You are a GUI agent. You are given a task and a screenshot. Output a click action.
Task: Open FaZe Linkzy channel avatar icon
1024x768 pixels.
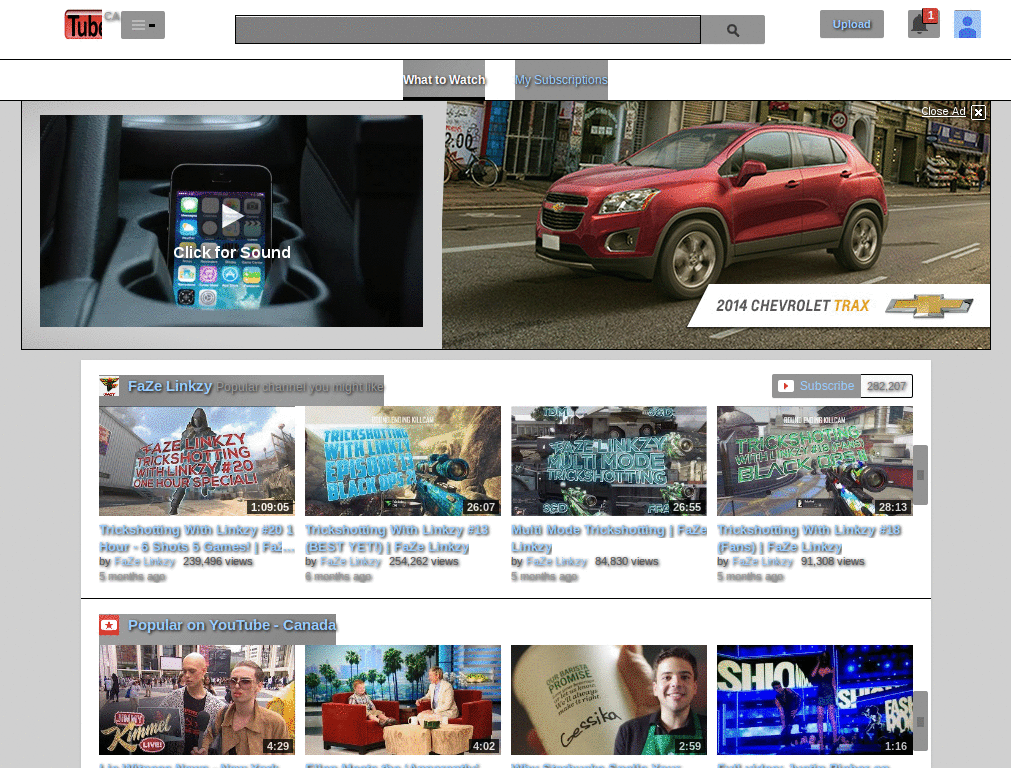coord(109,386)
